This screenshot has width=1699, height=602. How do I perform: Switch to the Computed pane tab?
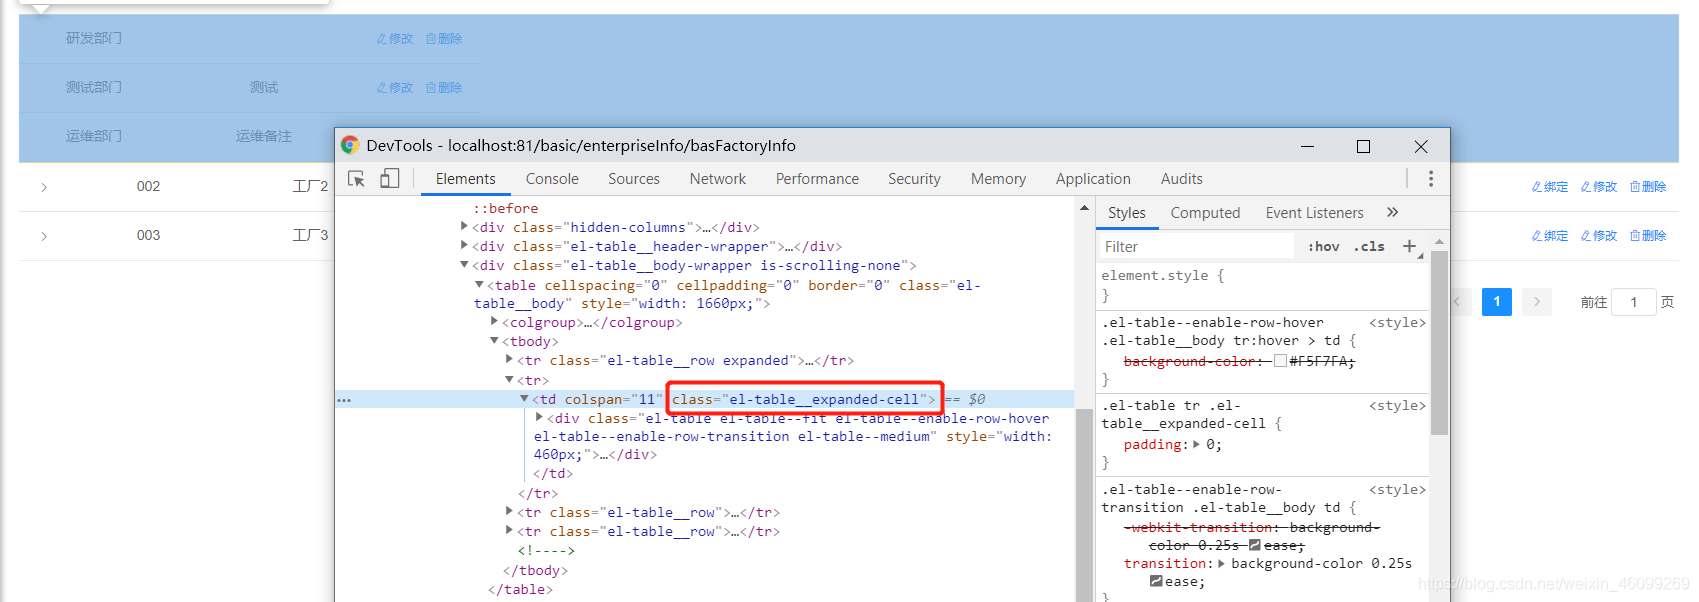1205,213
